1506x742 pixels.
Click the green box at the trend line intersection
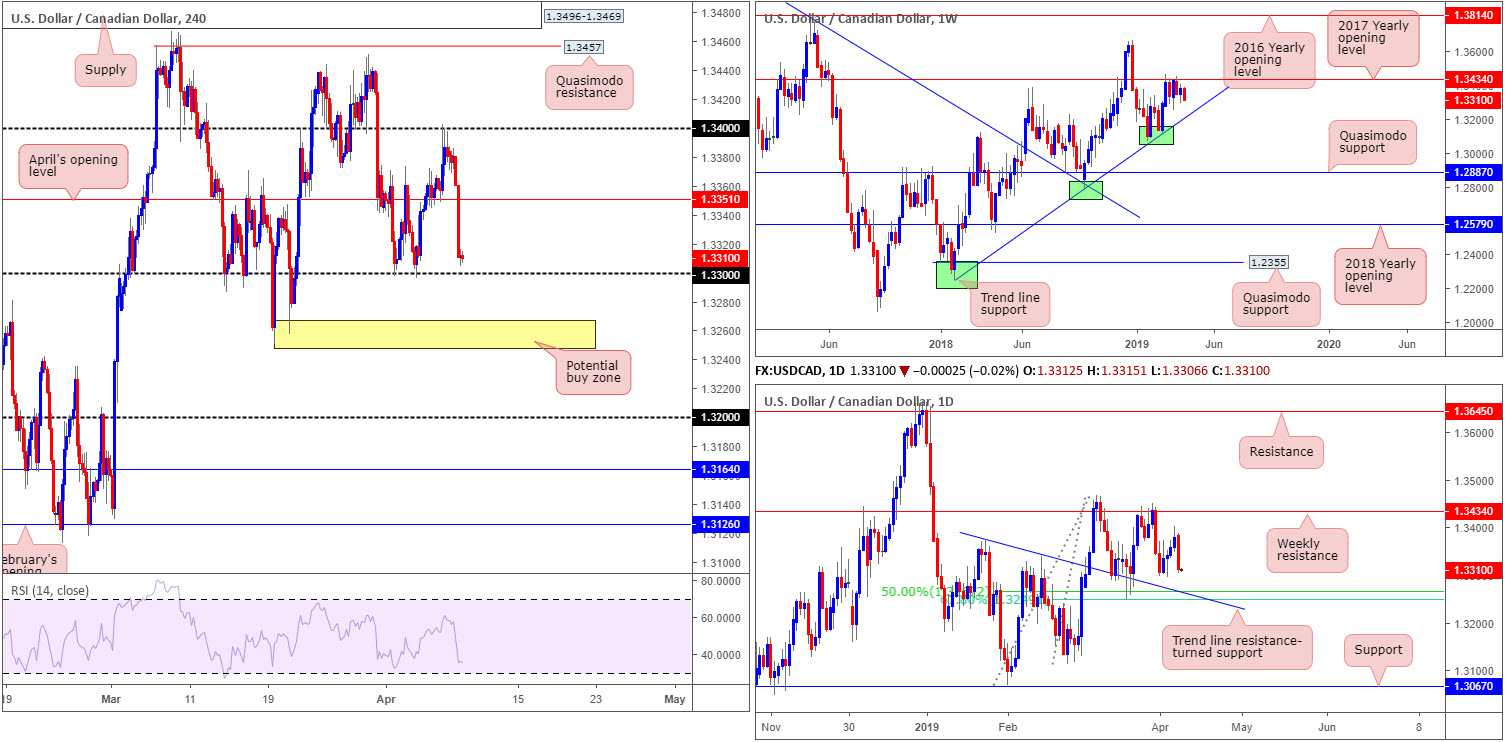pyautogui.click(x=1085, y=189)
